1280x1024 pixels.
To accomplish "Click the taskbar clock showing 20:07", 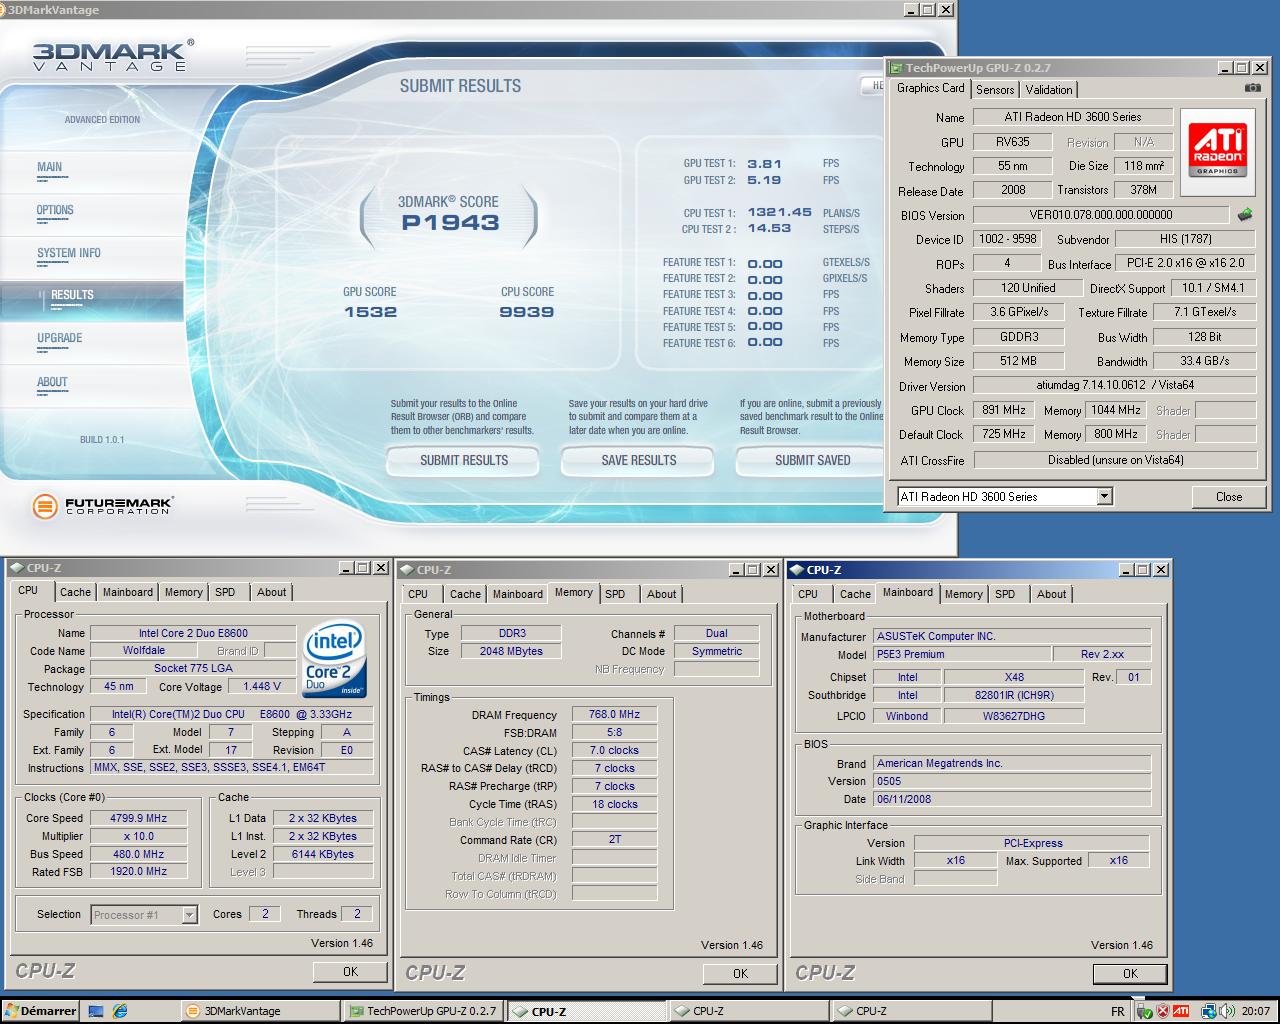I will [1256, 1011].
